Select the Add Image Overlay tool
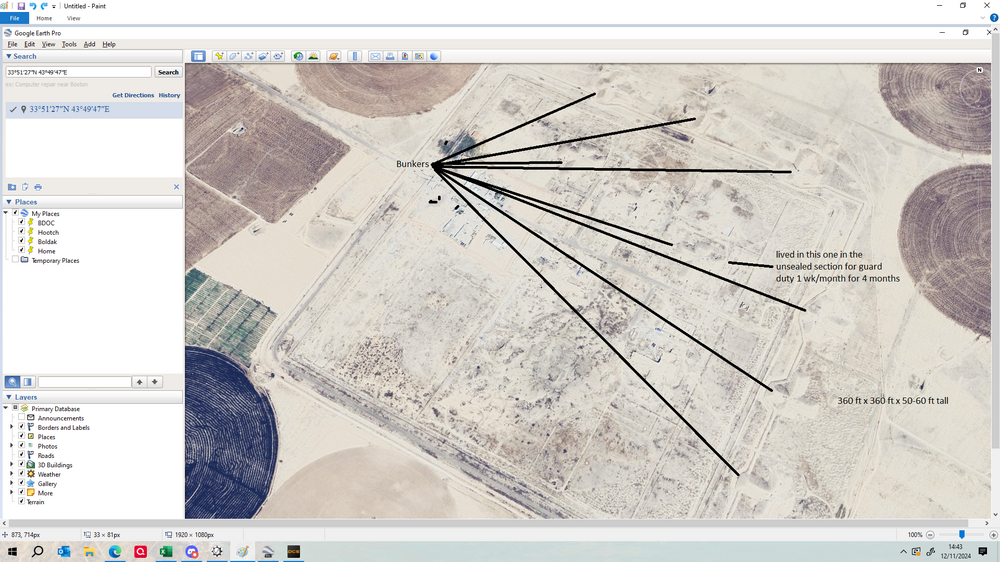This screenshot has height=562, width=1000. 263,56
